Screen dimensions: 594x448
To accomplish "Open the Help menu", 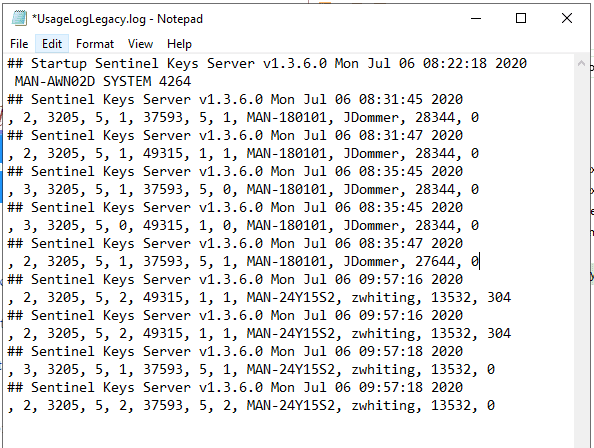I will coord(179,44).
